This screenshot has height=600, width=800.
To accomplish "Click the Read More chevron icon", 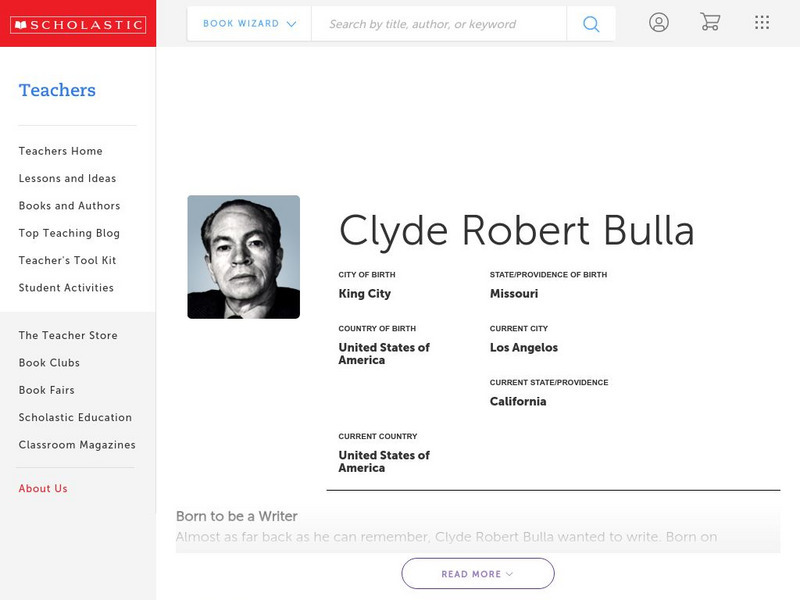I will pos(508,574).
